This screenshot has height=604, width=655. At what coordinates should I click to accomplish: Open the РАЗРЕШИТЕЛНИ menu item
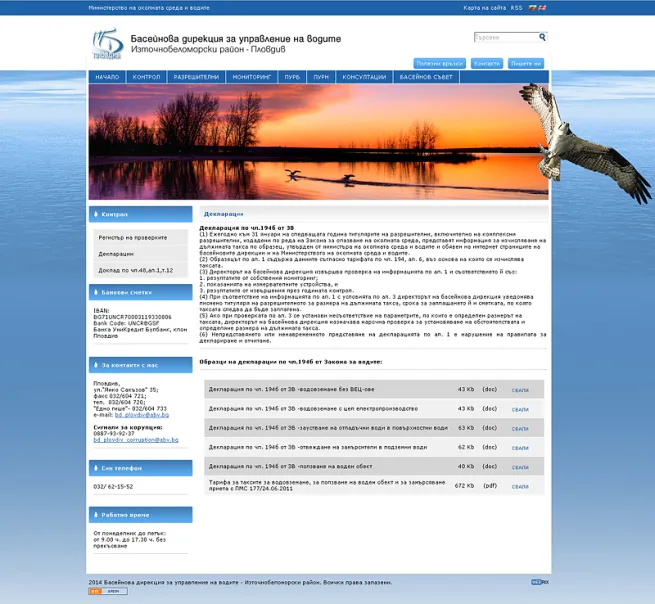pos(196,77)
